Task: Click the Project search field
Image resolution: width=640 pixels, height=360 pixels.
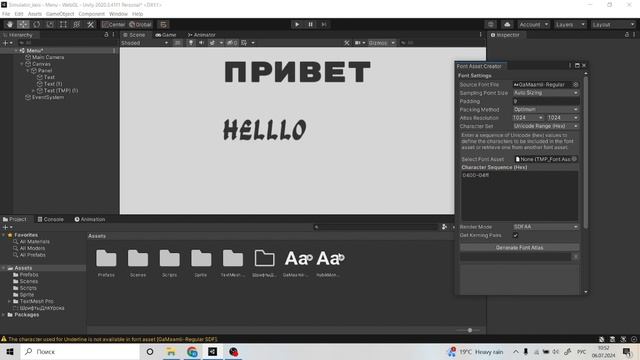Action: pos(376,227)
